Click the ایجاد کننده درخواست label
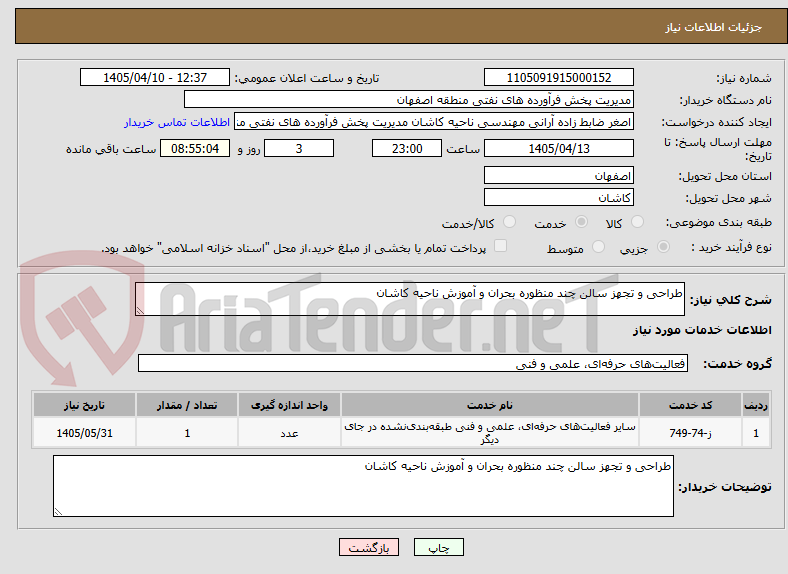Viewport: 788px width, 574px height. (x=717, y=123)
